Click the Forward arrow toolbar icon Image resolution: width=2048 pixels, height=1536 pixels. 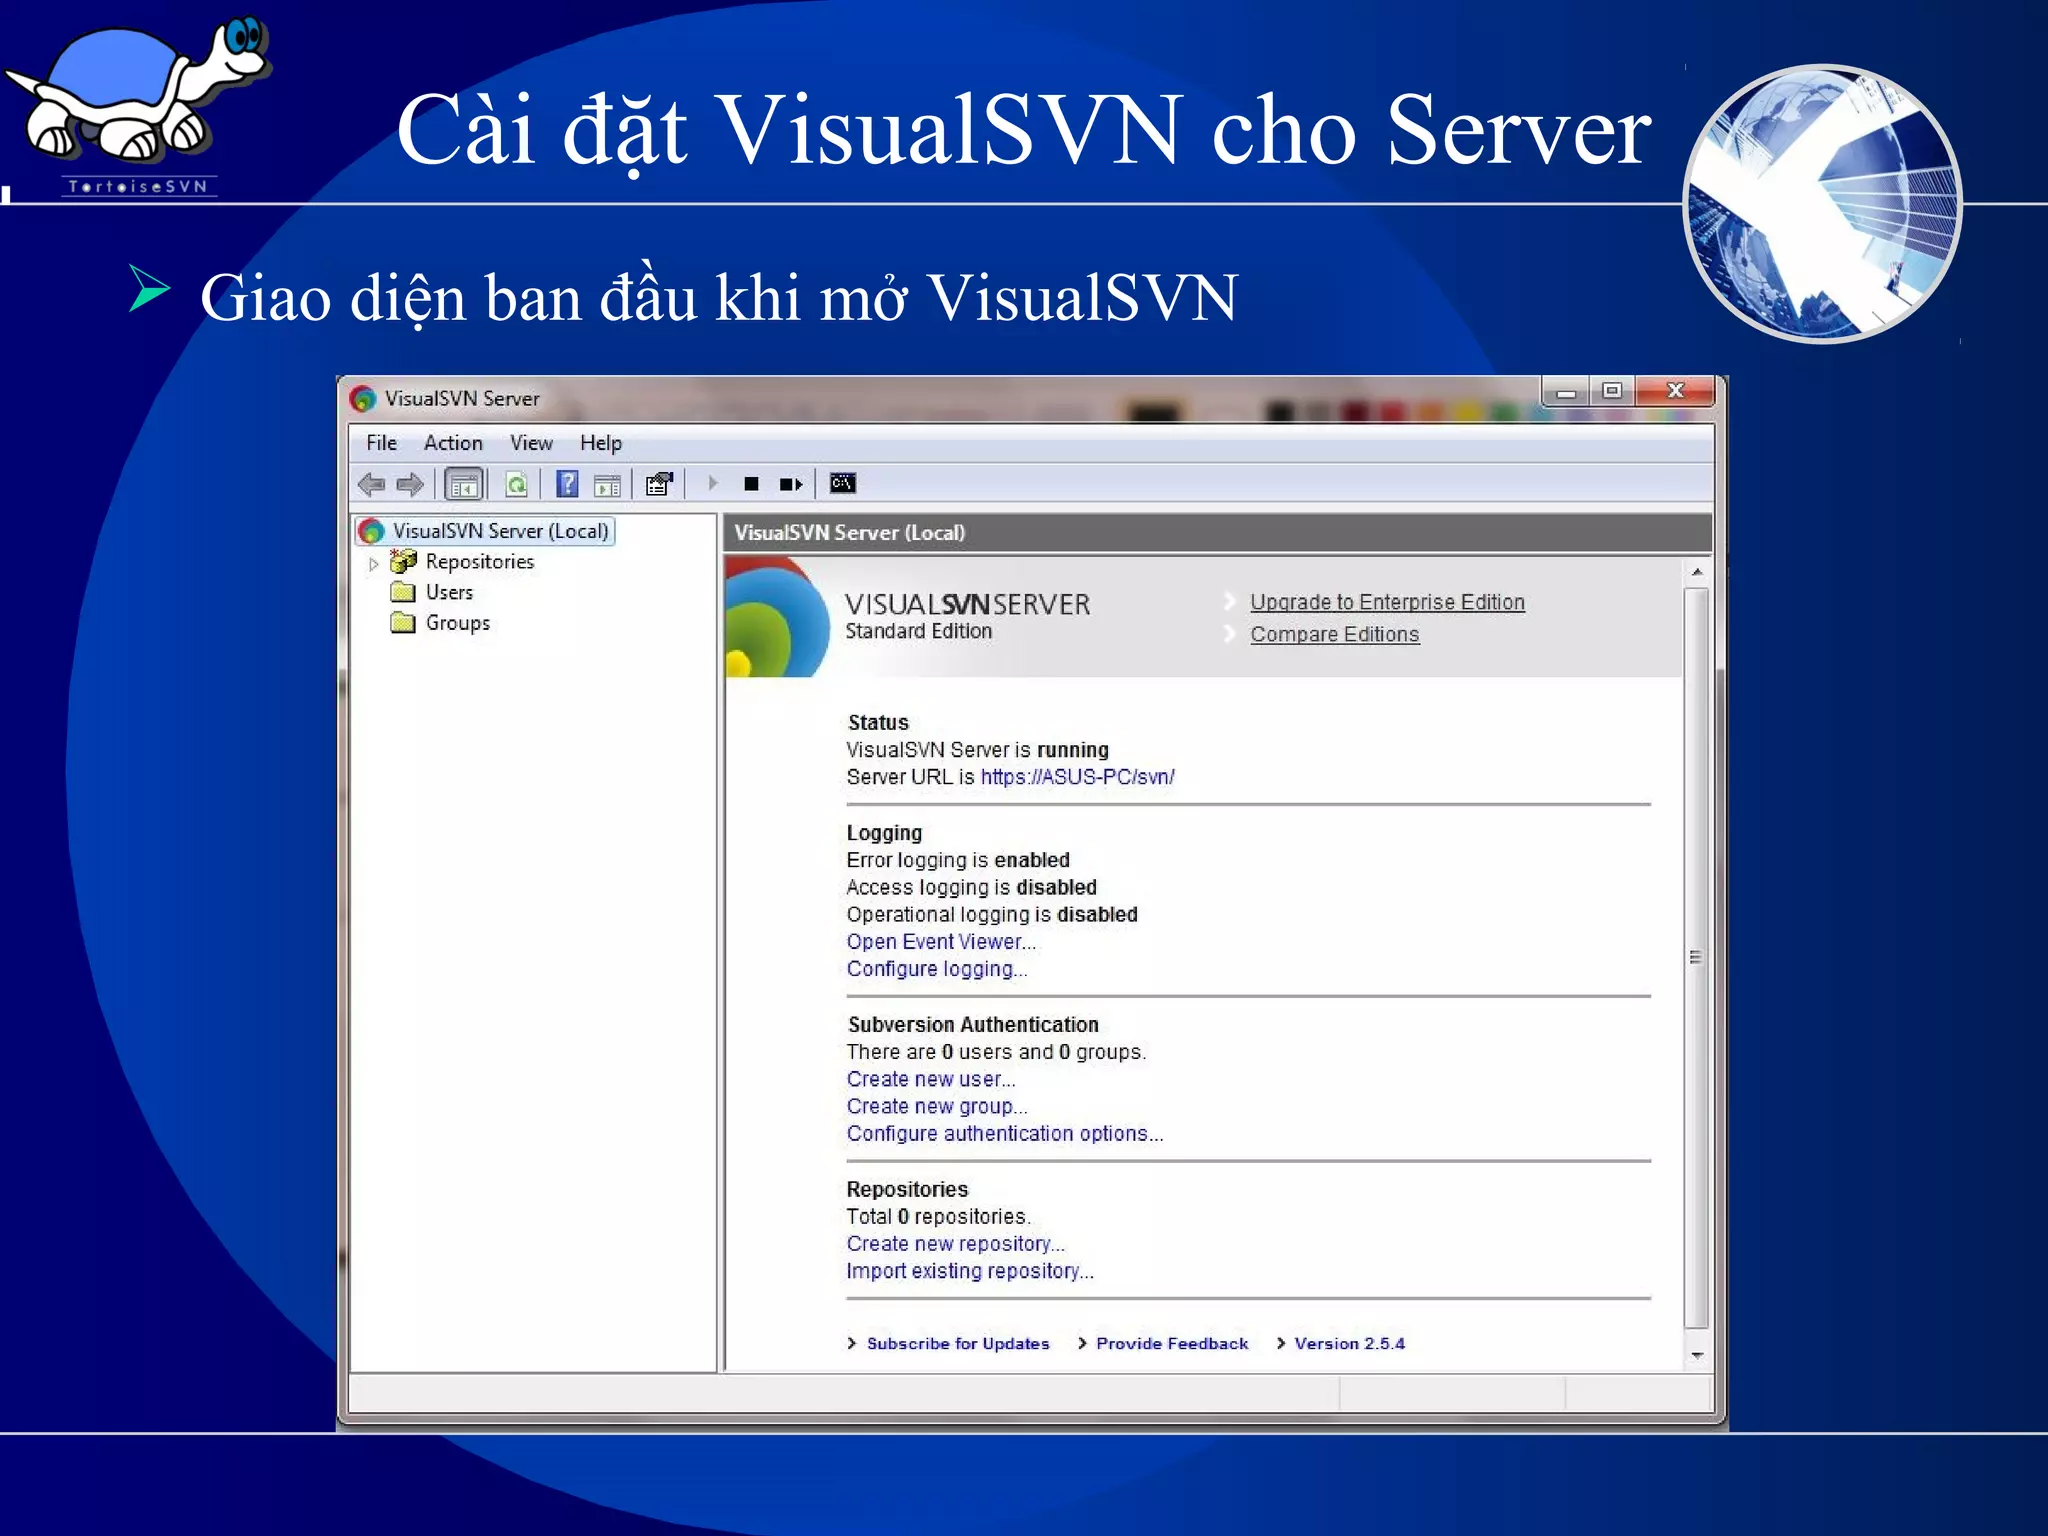point(410,485)
